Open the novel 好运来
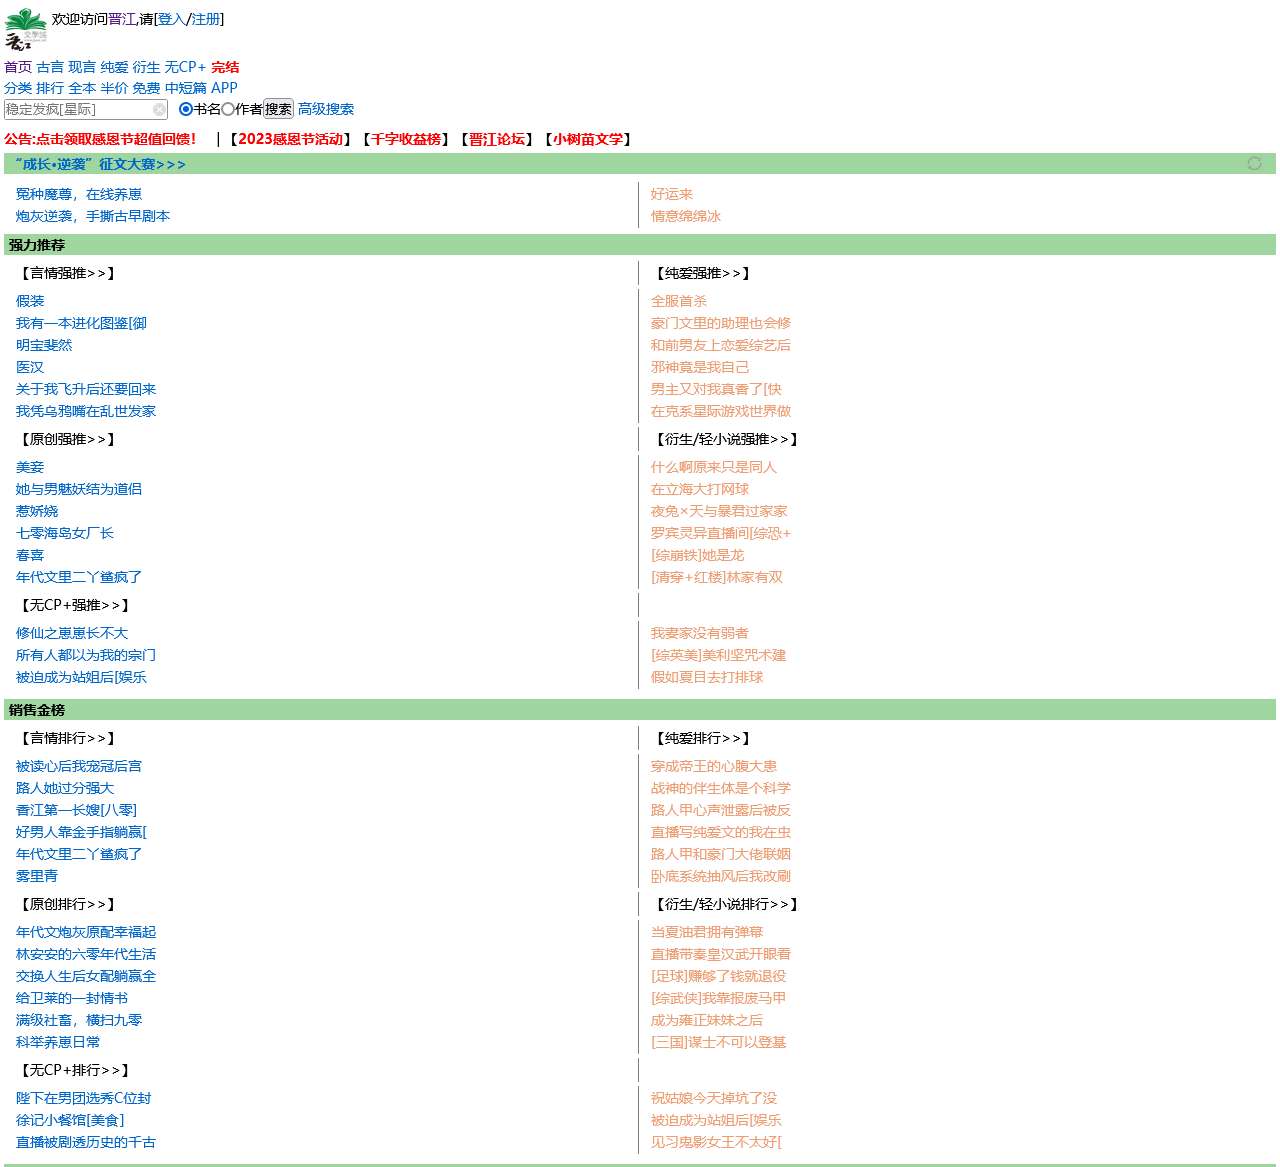 [x=672, y=194]
